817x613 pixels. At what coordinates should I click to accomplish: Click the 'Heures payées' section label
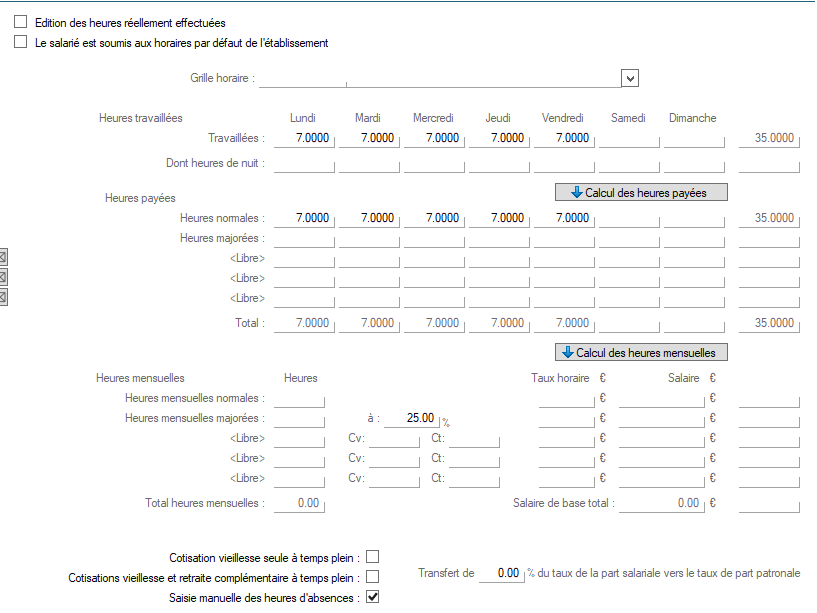140,198
